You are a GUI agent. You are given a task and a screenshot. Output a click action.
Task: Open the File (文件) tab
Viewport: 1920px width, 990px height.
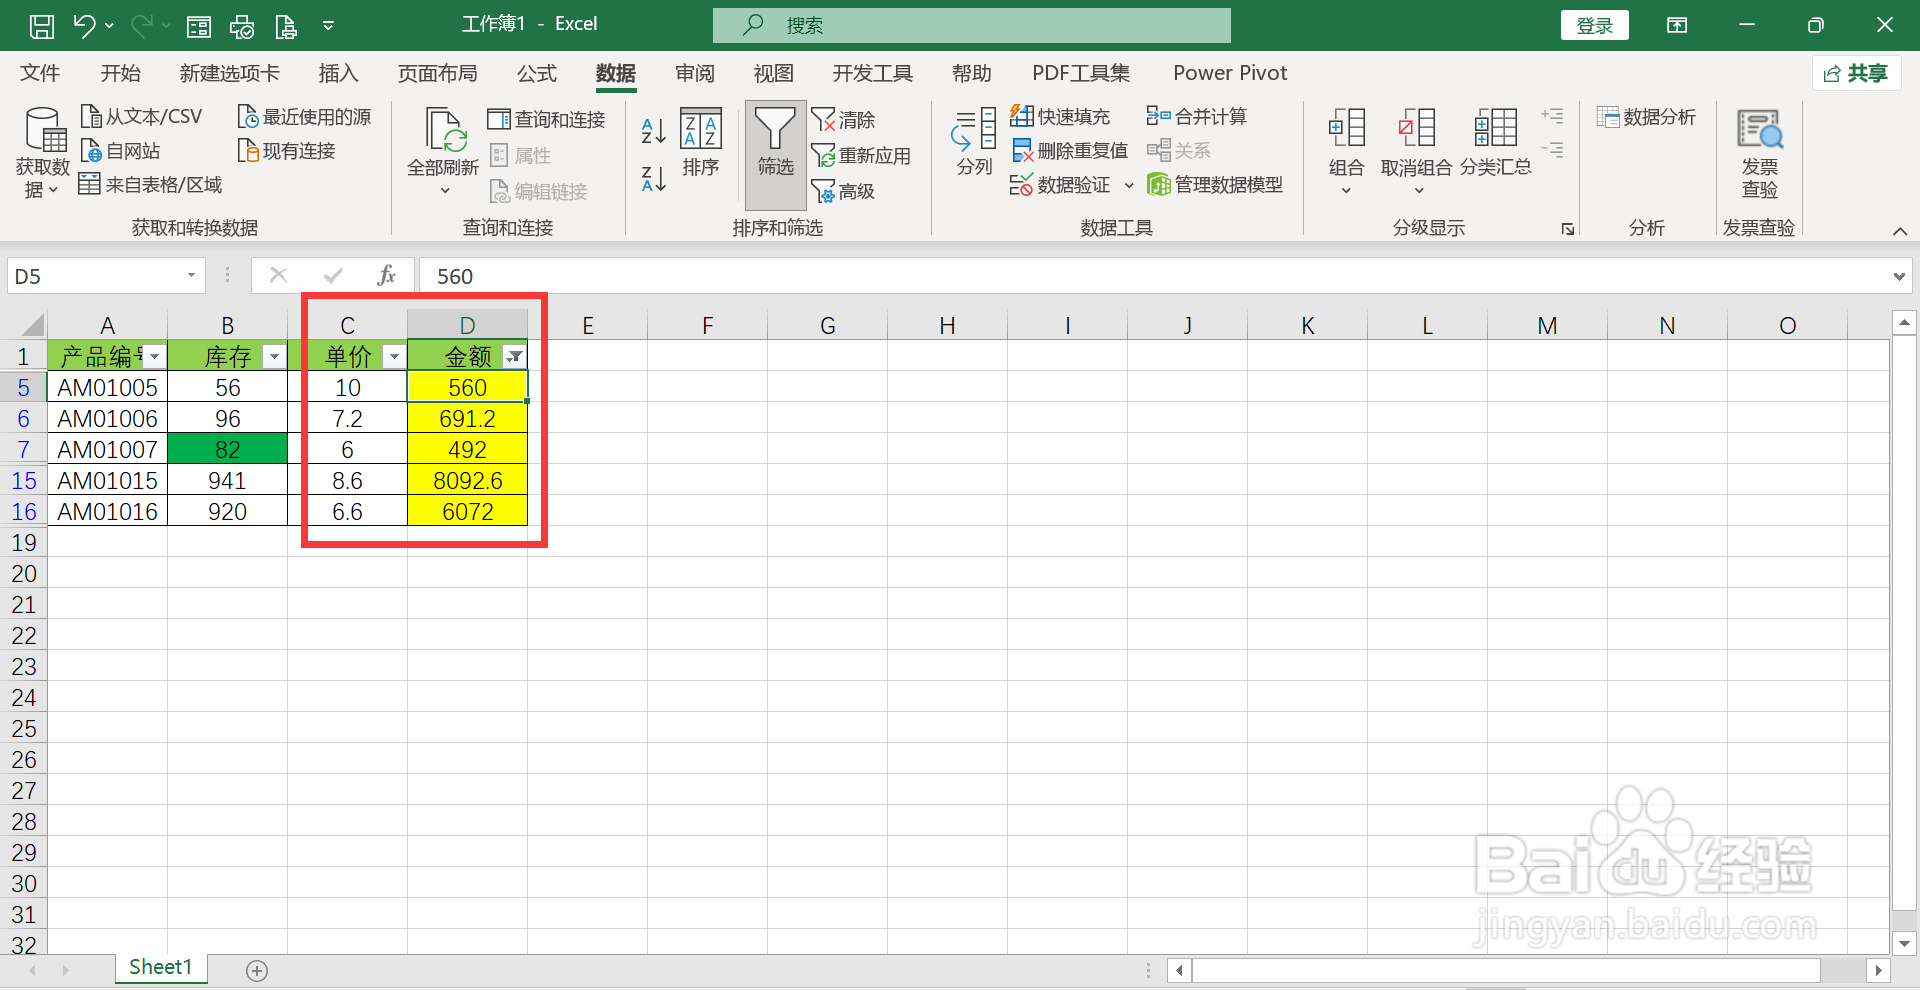tap(40, 73)
